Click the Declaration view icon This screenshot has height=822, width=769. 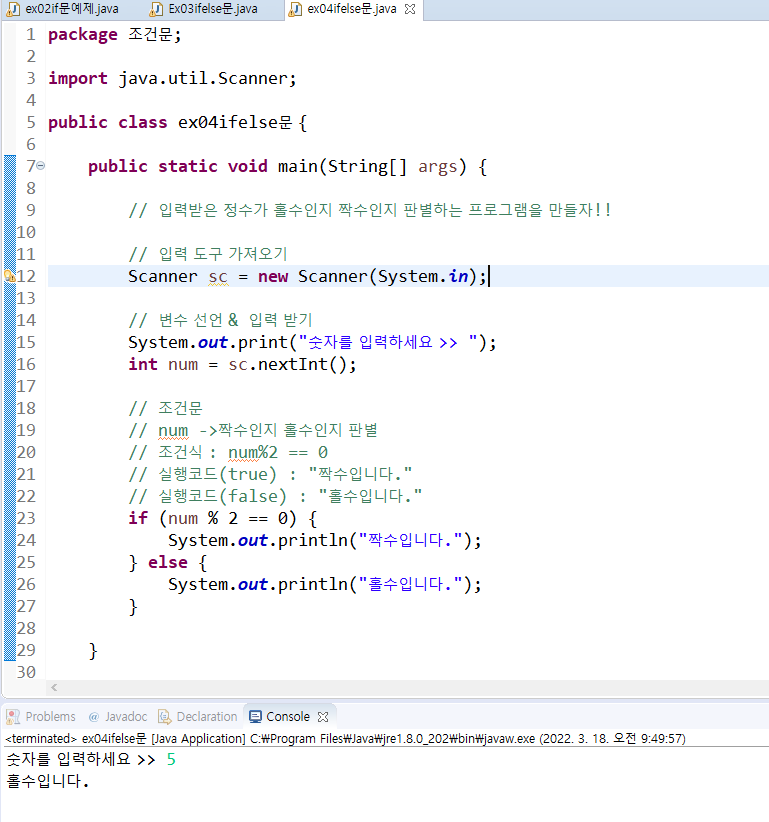[165, 716]
